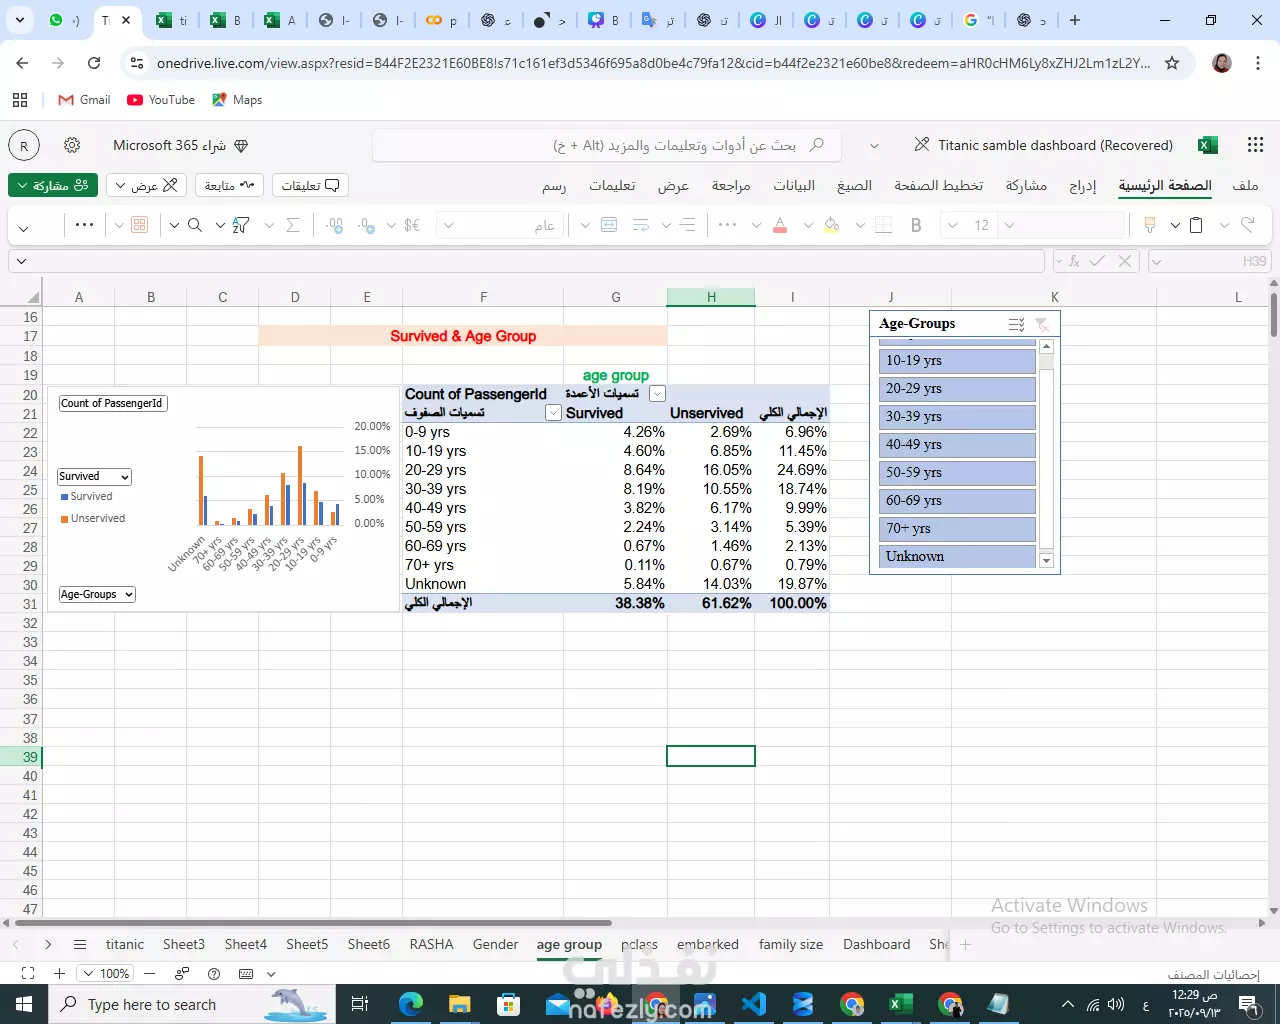Open the Formulas ribbon tab
This screenshot has width=1280, height=1024.
point(854,186)
